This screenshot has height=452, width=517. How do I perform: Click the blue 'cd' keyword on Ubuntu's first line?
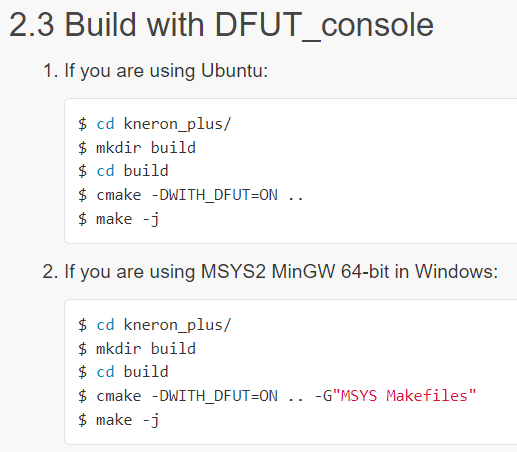tap(105, 124)
